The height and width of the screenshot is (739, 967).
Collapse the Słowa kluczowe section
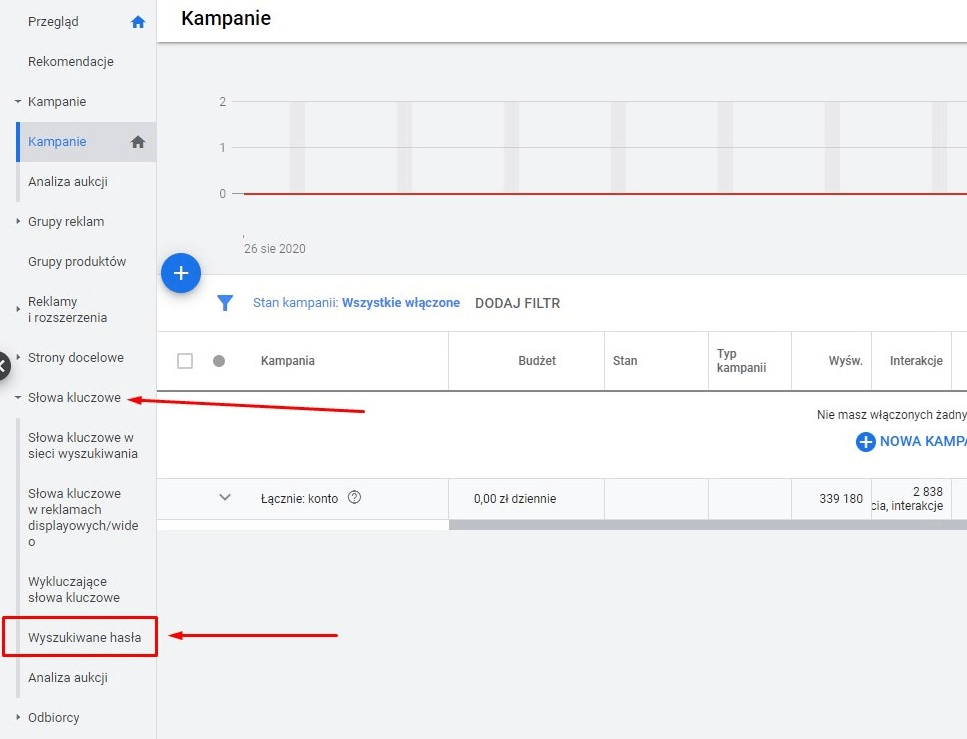18,398
